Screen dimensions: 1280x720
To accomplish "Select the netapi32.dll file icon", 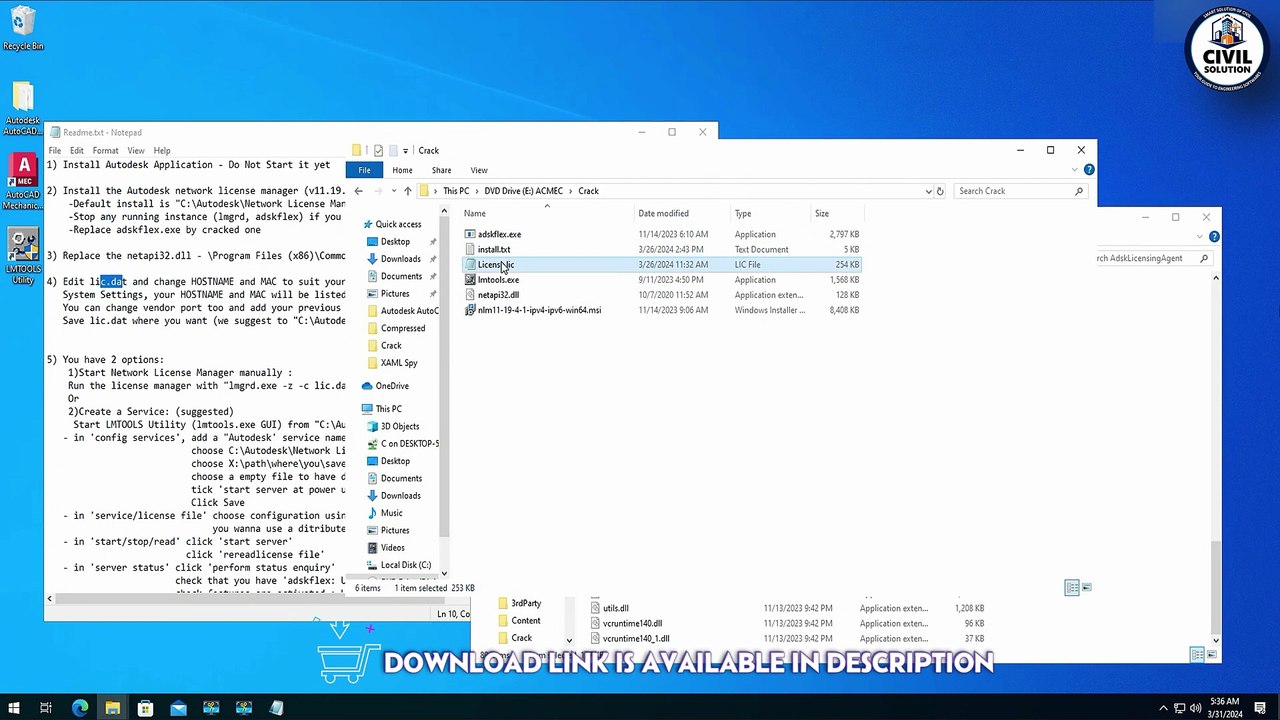I will (x=470, y=295).
